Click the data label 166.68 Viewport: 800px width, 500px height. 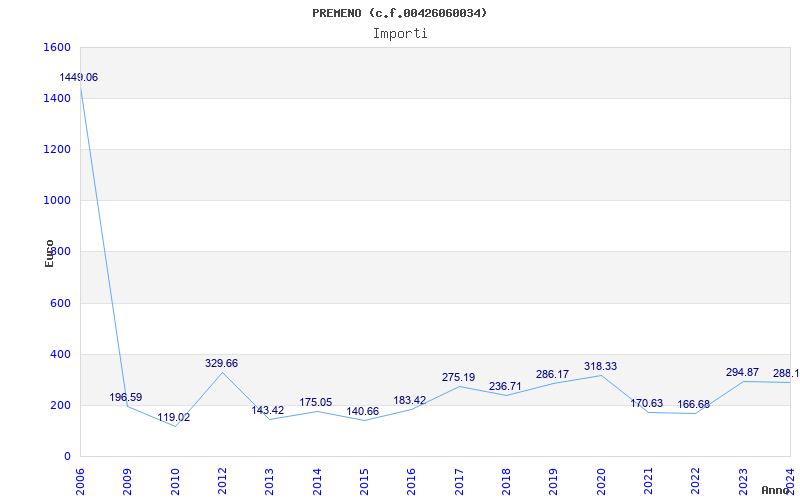coord(693,405)
